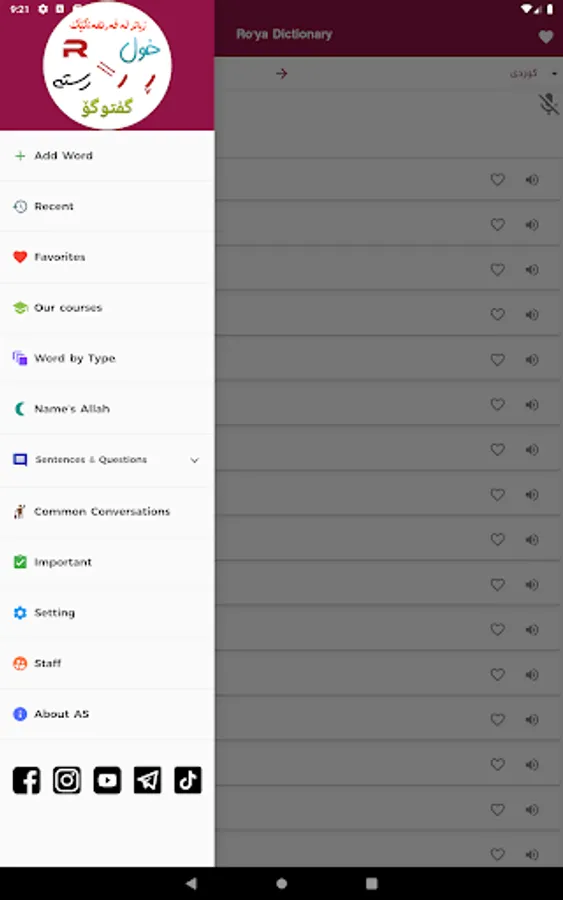Viewport: 563px width, 900px height.
Task: Open the TikTok profile icon
Action: 188,780
